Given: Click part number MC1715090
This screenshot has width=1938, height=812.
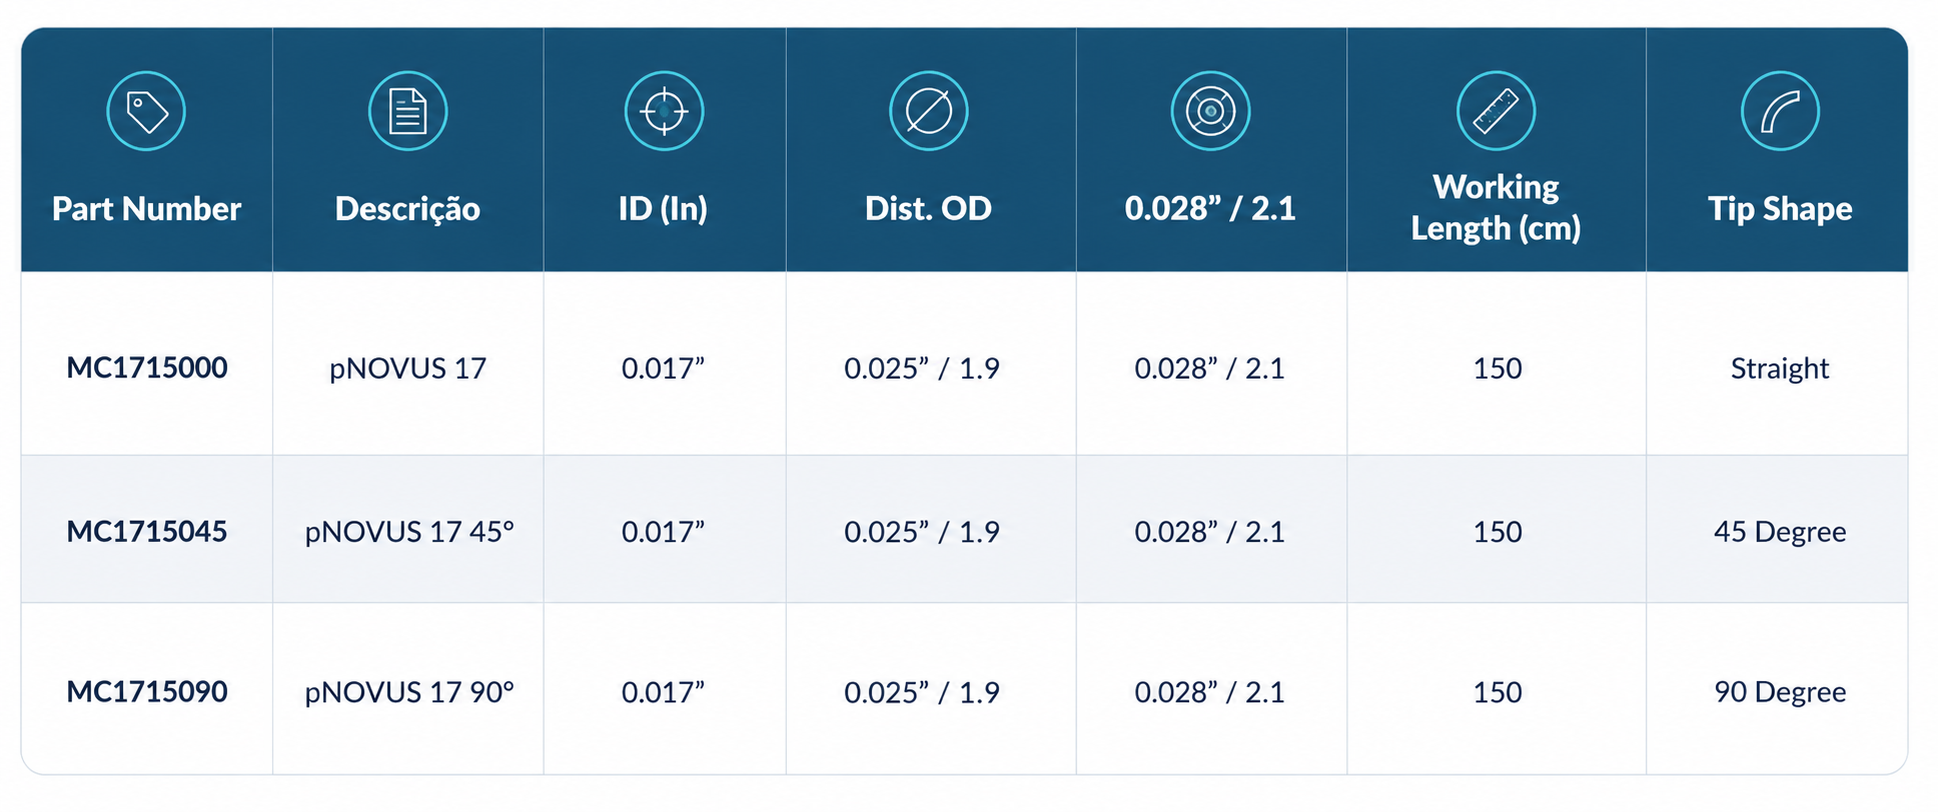Looking at the screenshot, I should click(147, 692).
